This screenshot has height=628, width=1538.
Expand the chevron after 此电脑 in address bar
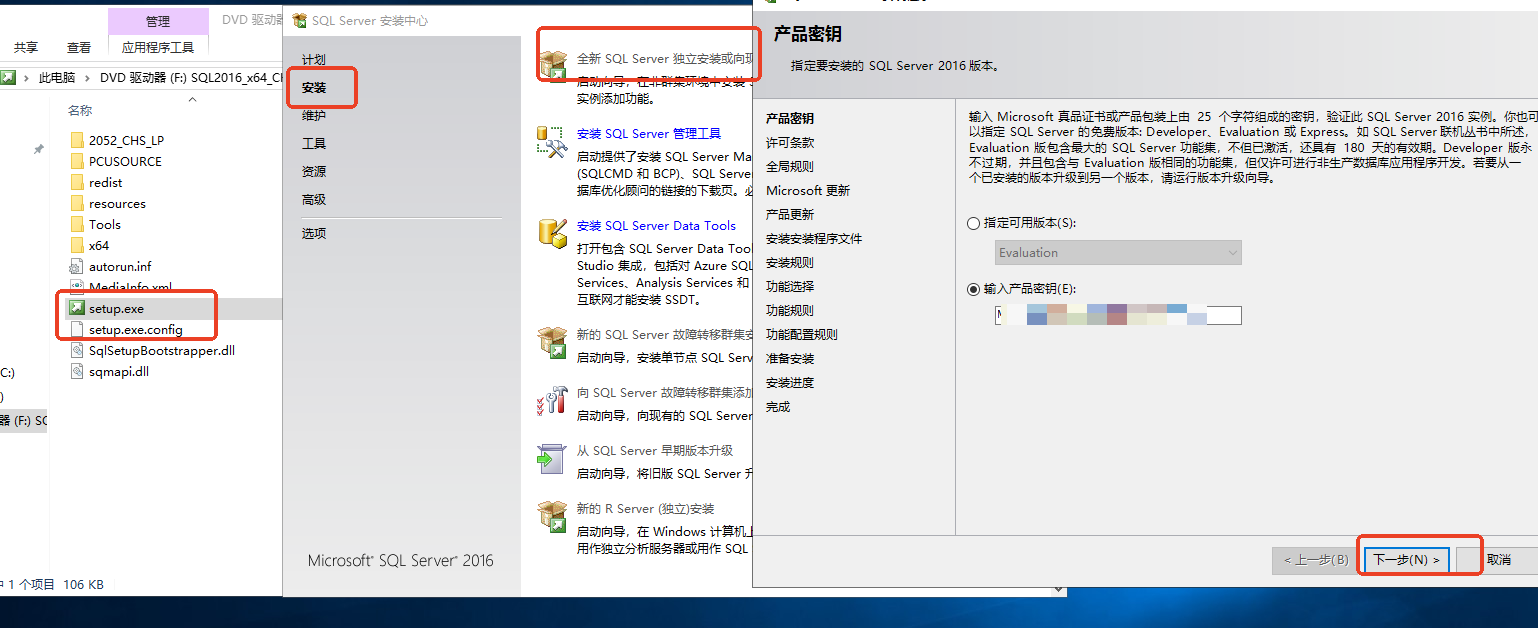pos(88,78)
